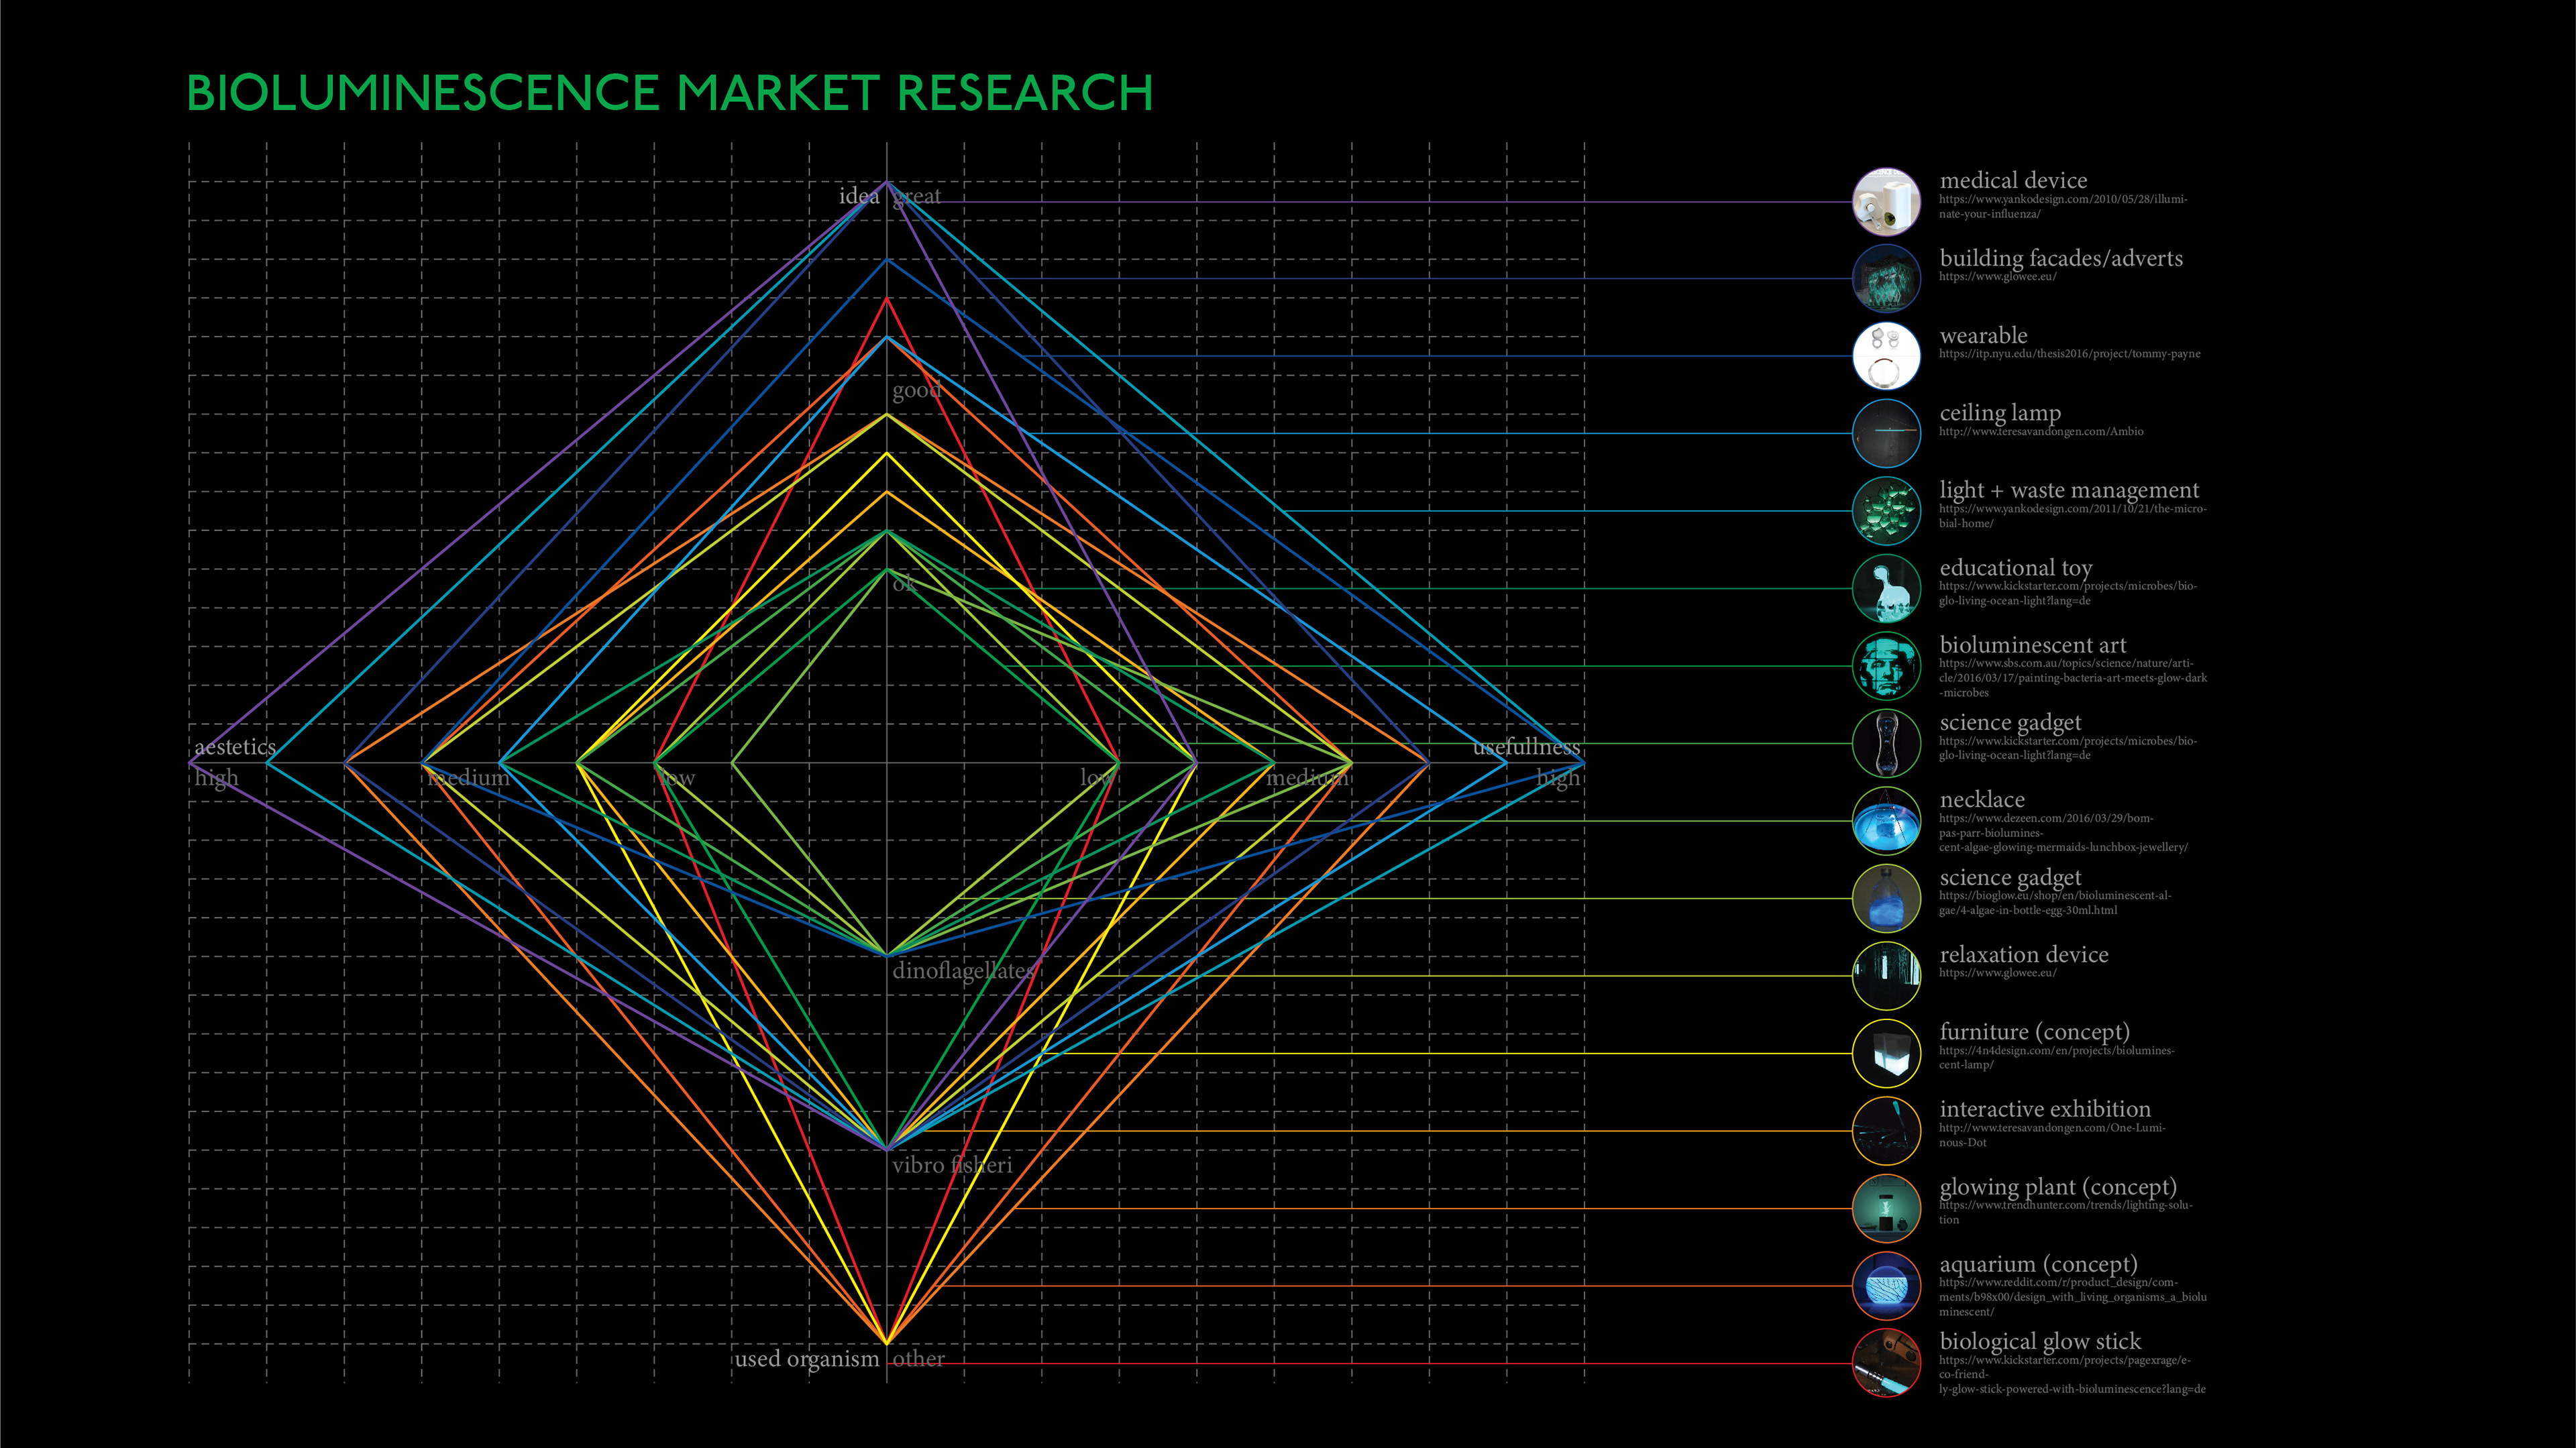This screenshot has height=1448, width=2576.
Task: Follow the yankodesign the-microbial-home link
Action: [2072, 516]
